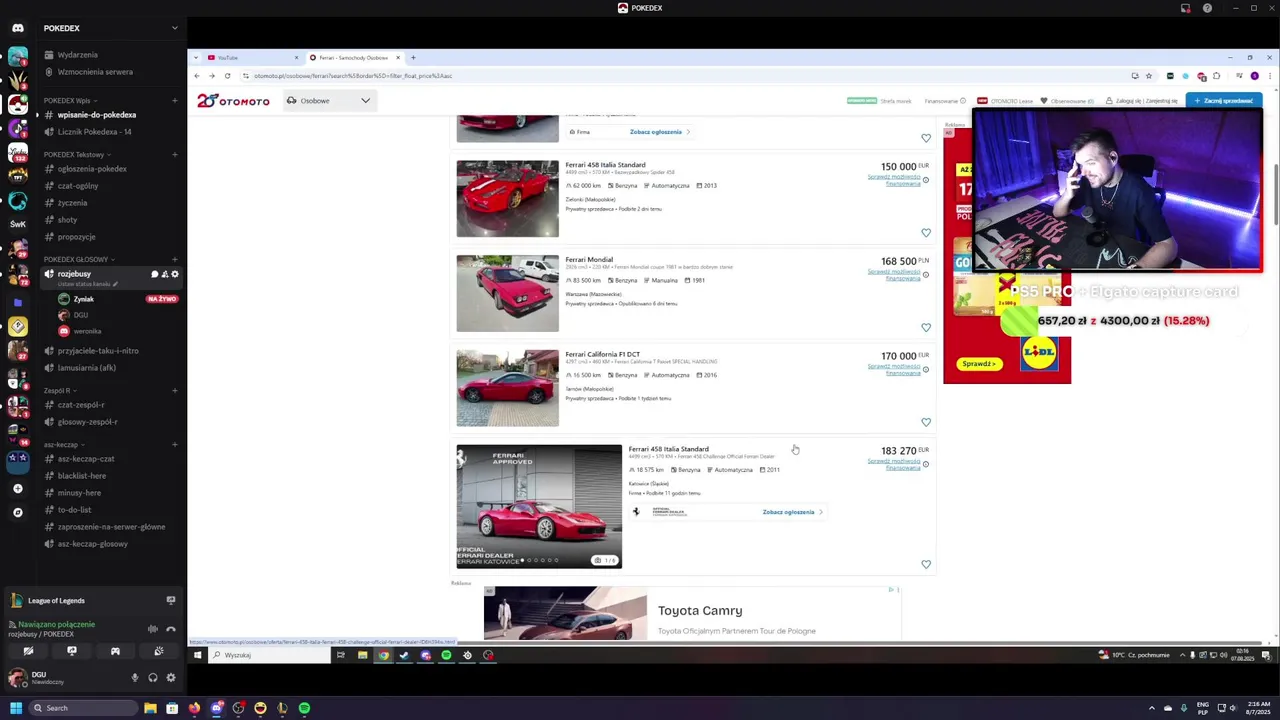Screen dimensions: 1280x720
Task: Invite people to rozjebusy channel
Action: (165, 274)
